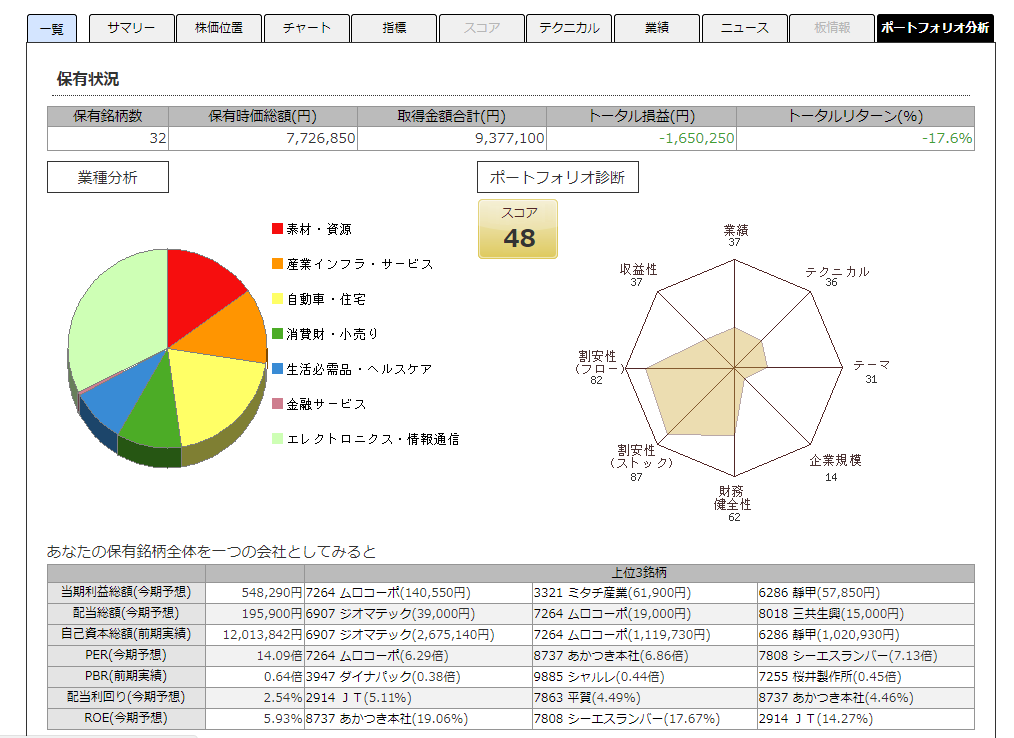Click the 割安性(ストック) 87 radar label
The height and width of the screenshot is (738, 1014).
coord(640,462)
